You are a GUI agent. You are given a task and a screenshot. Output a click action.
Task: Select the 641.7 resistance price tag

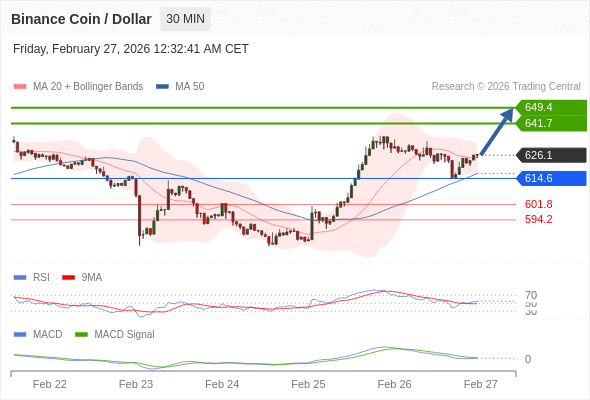[x=551, y=123]
